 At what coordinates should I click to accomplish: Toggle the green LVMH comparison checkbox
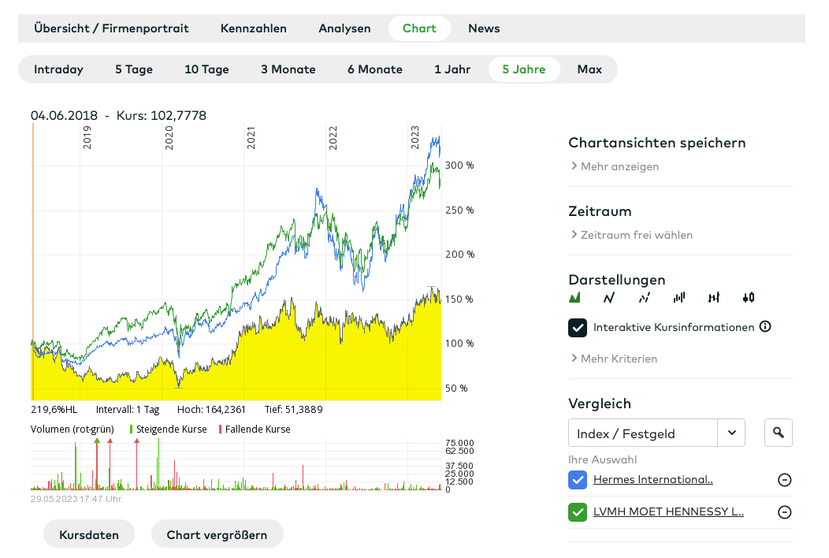577,512
